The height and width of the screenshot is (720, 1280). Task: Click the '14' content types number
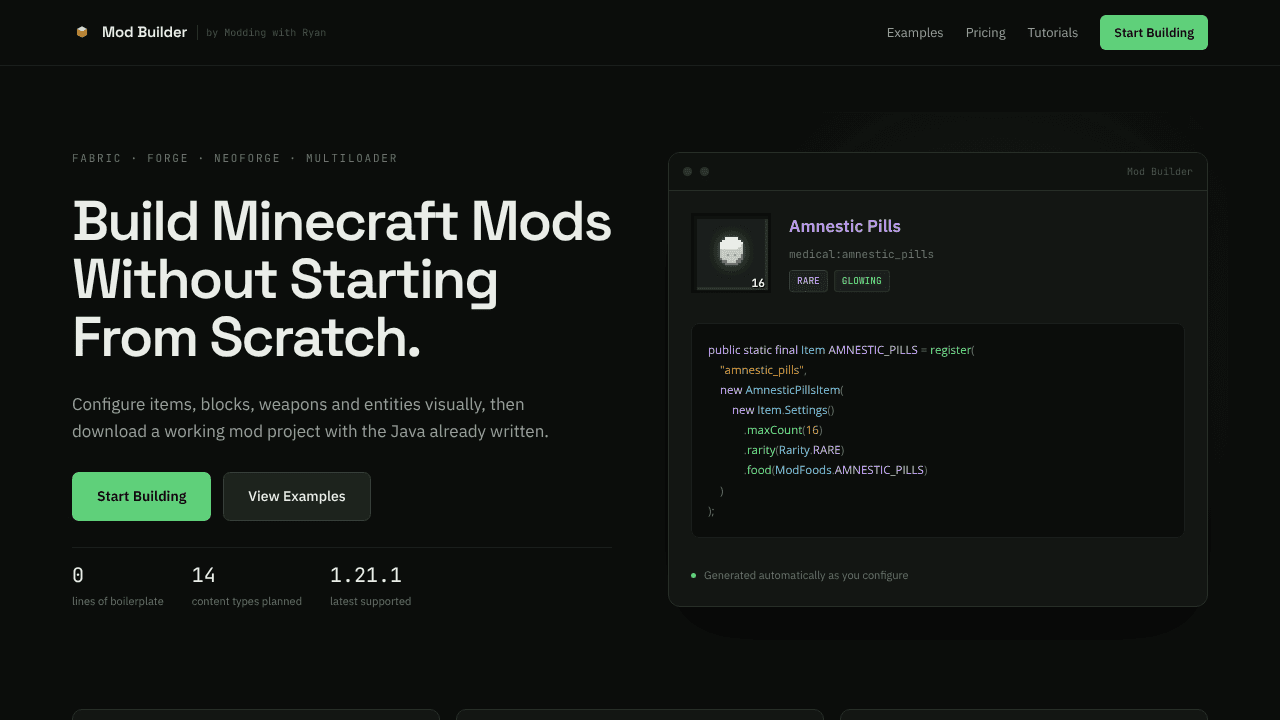[x=204, y=575]
